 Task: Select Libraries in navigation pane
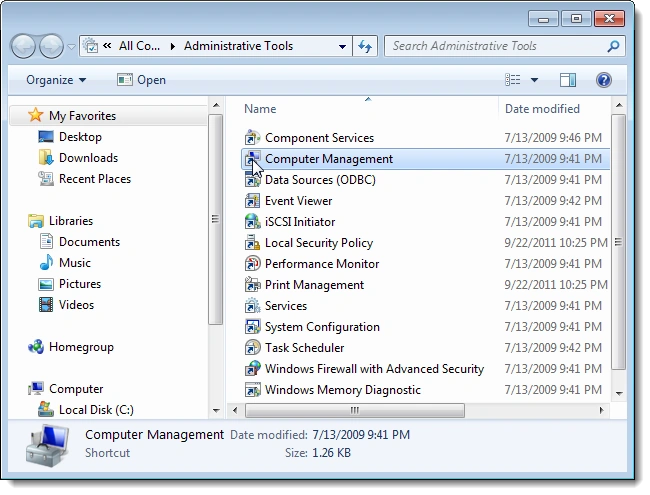[71, 221]
